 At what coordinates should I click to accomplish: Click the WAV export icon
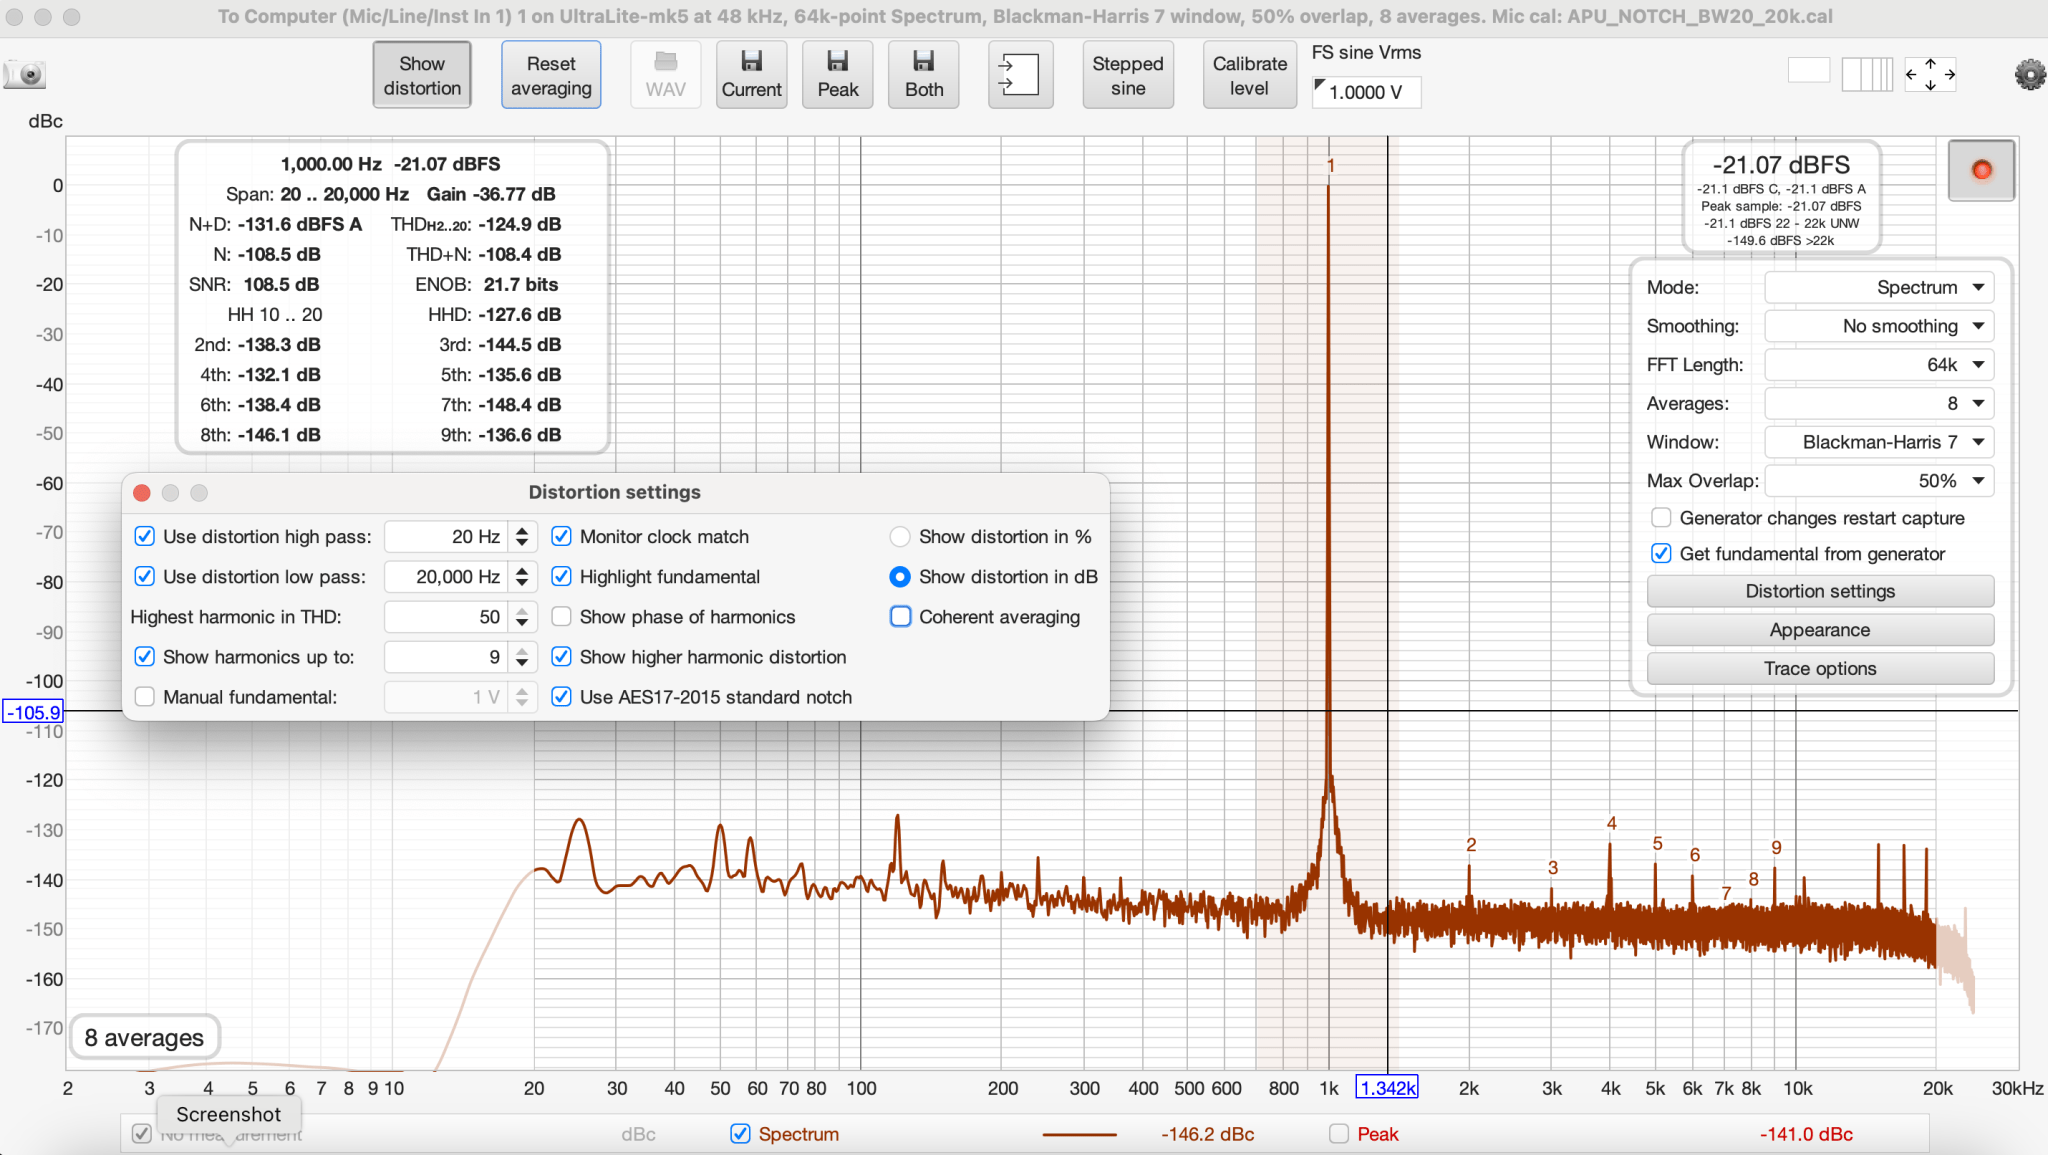click(x=666, y=75)
